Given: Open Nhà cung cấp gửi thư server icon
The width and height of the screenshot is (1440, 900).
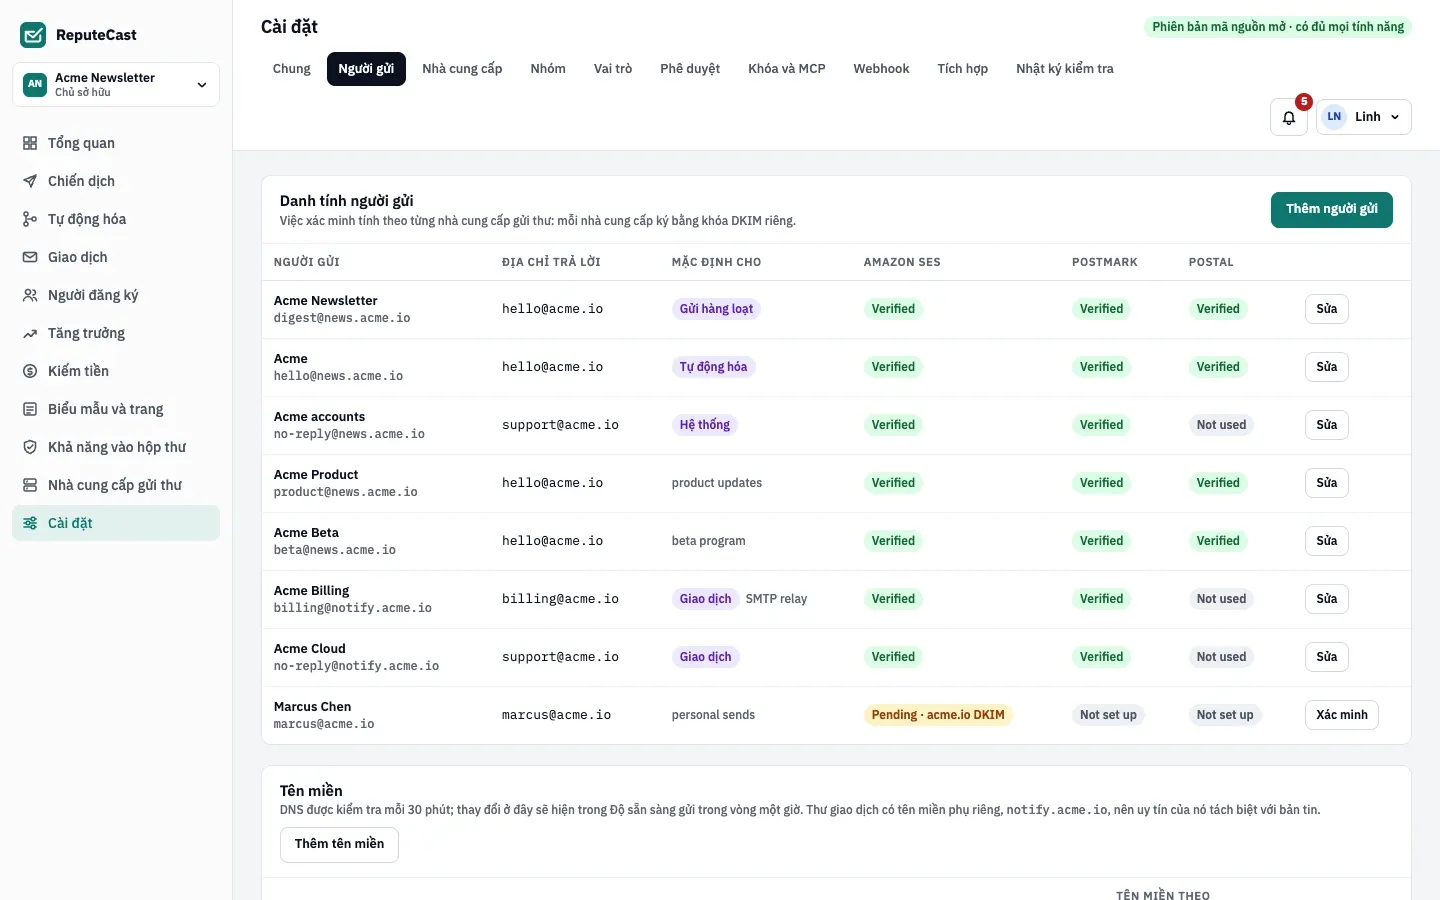Looking at the screenshot, I should click(30, 485).
